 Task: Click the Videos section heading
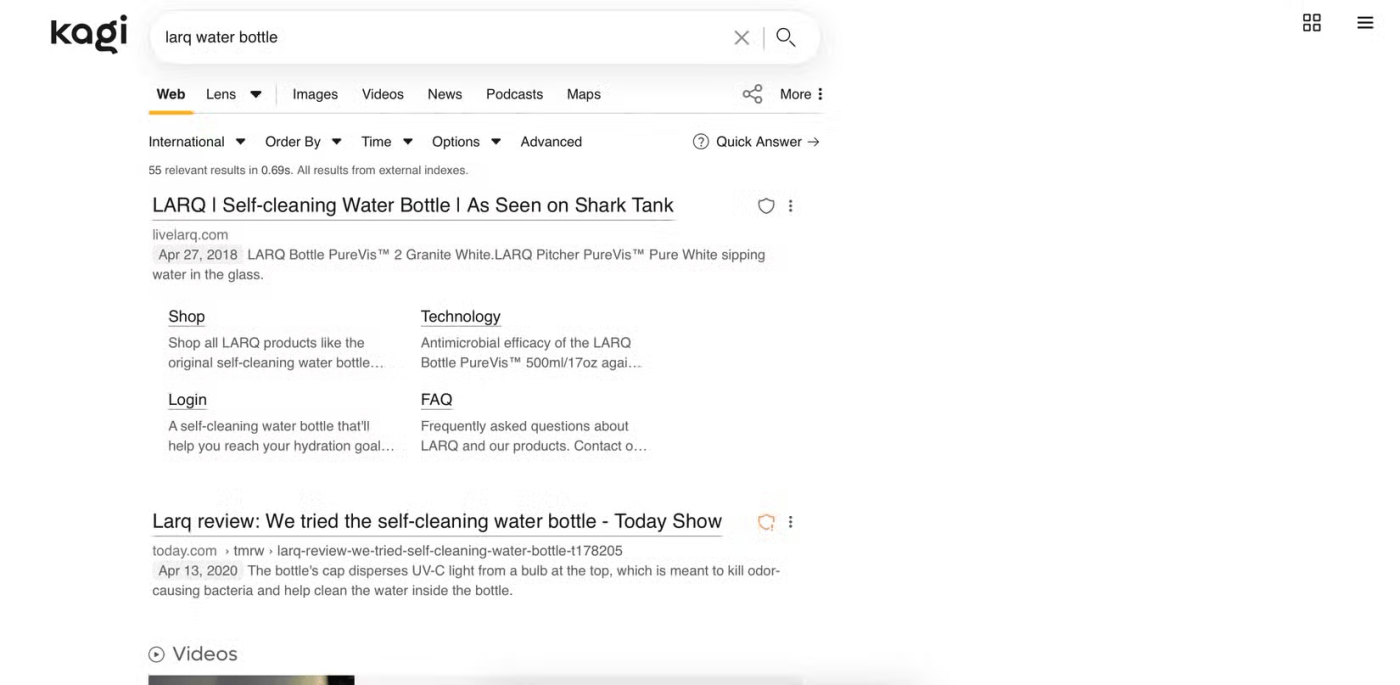point(205,654)
